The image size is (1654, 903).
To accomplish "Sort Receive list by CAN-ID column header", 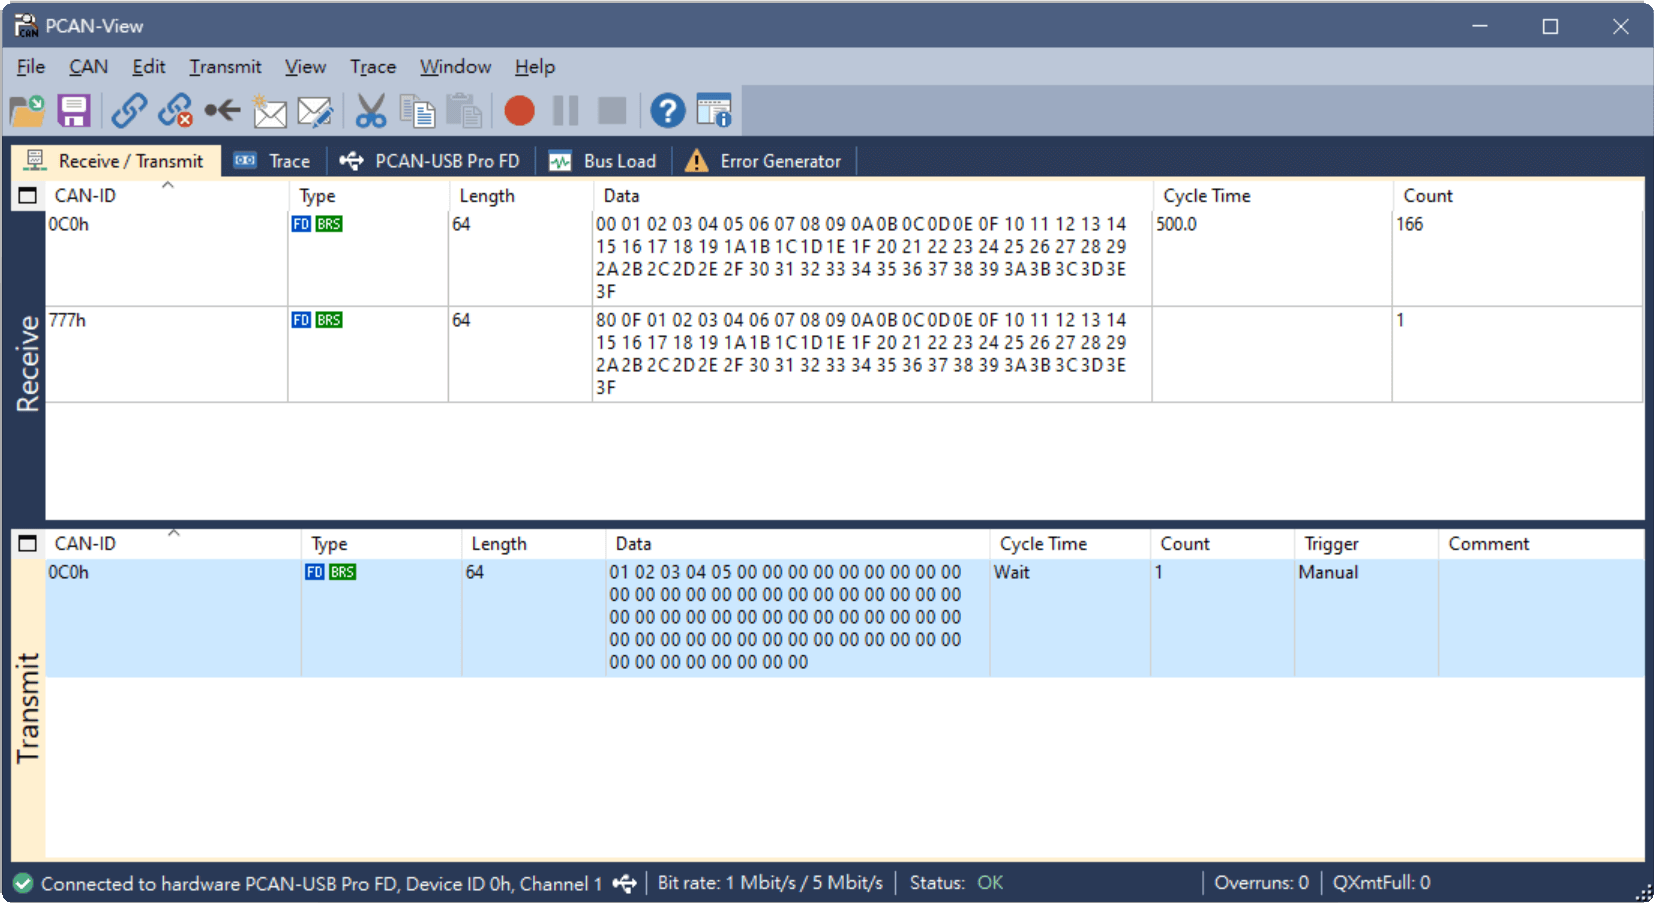I will click(x=167, y=195).
